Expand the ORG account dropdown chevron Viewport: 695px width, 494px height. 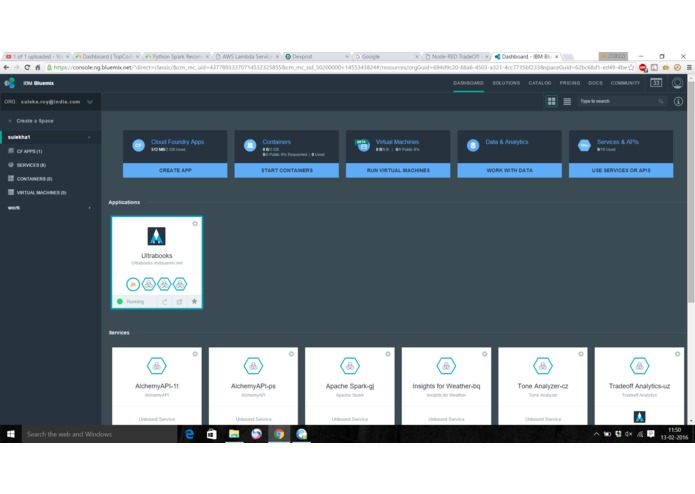tap(90, 102)
